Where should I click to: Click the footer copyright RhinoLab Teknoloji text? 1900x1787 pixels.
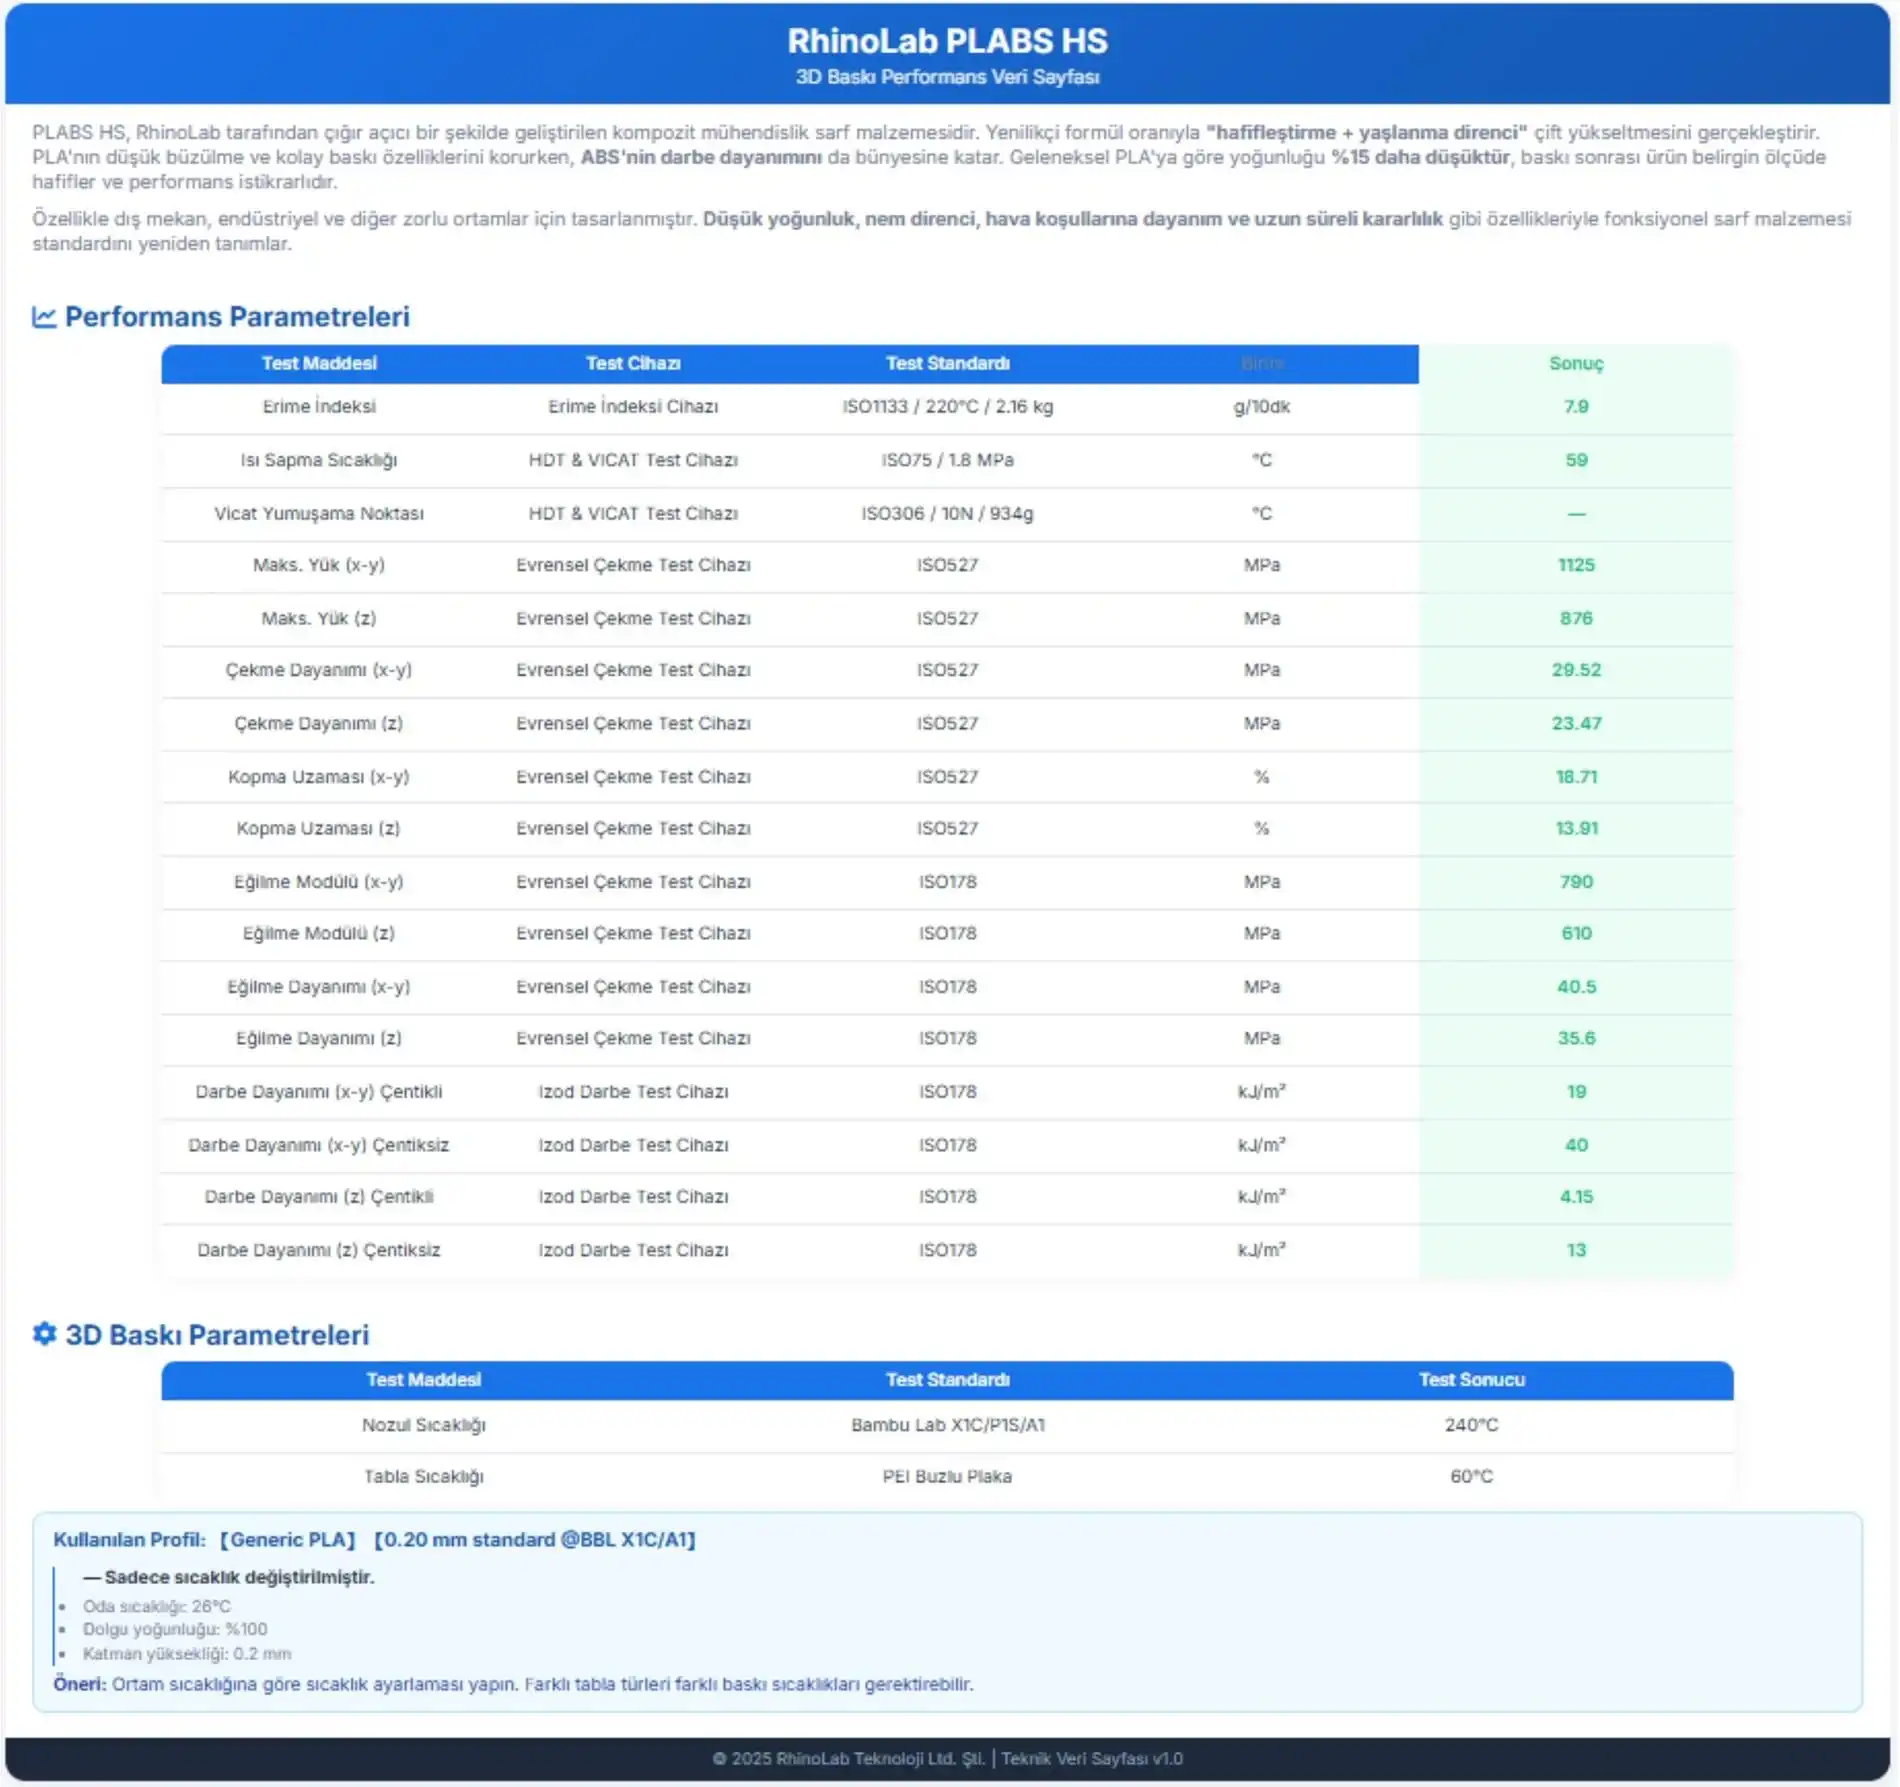tap(849, 1758)
